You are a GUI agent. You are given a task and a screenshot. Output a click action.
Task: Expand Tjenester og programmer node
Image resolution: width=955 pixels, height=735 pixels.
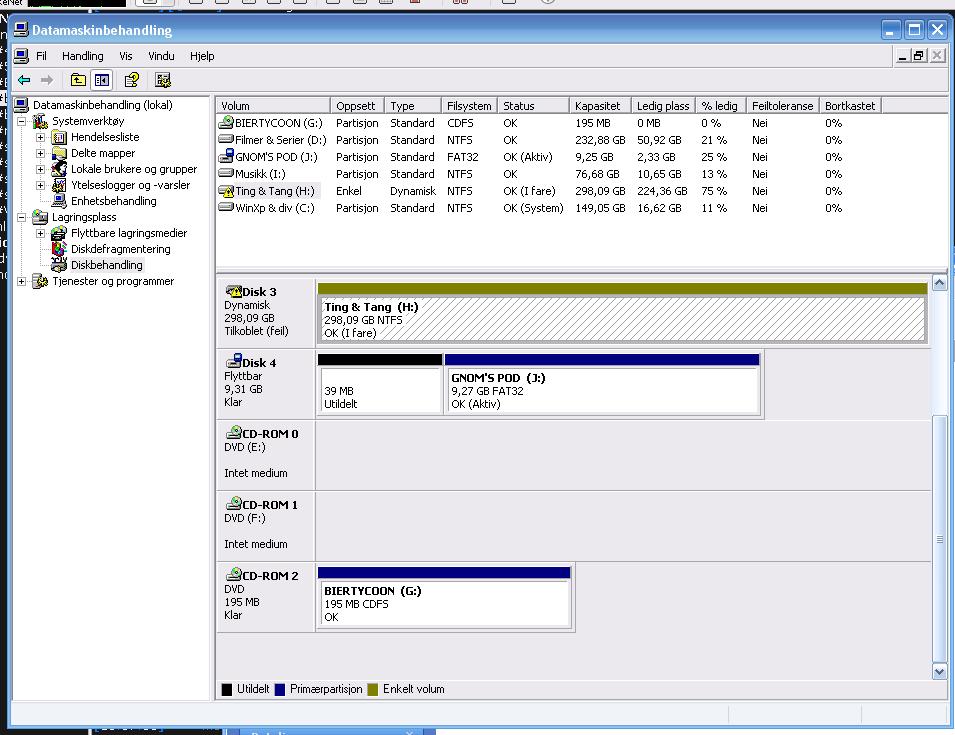pyautogui.click(x=21, y=281)
